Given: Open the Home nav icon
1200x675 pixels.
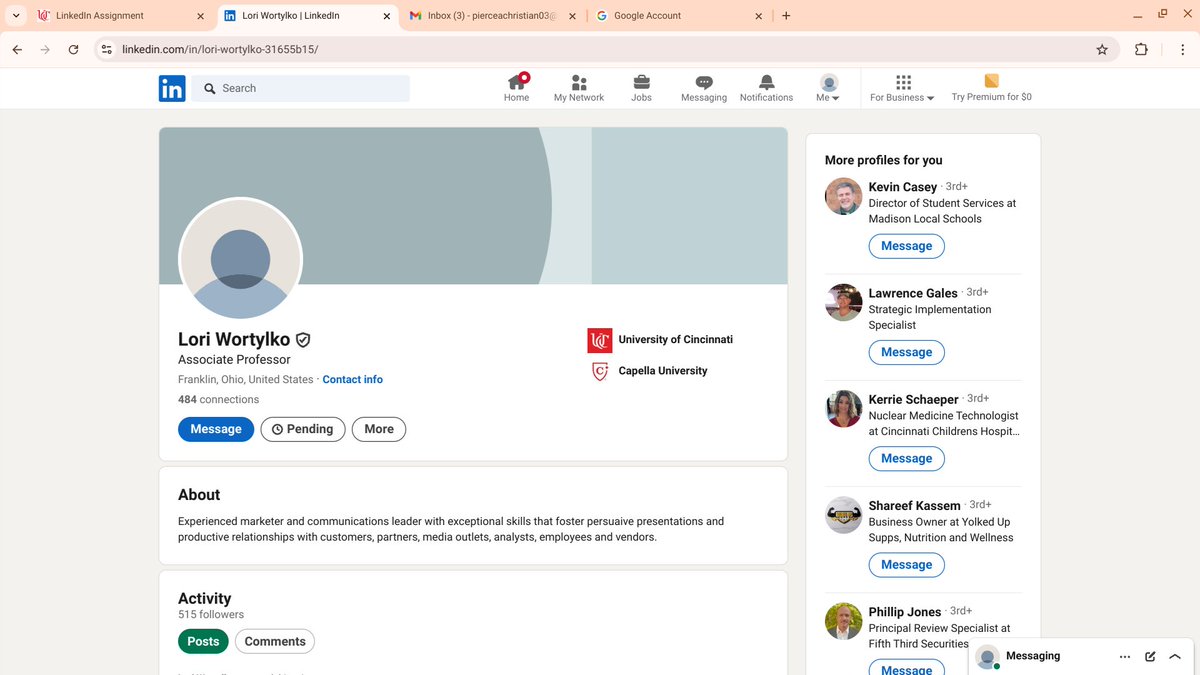Looking at the screenshot, I should (516, 88).
